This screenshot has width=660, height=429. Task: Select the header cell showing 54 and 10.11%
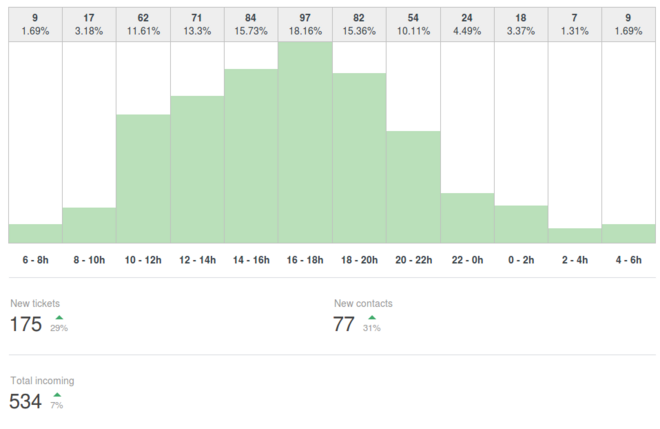pyautogui.click(x=413, y=23)
